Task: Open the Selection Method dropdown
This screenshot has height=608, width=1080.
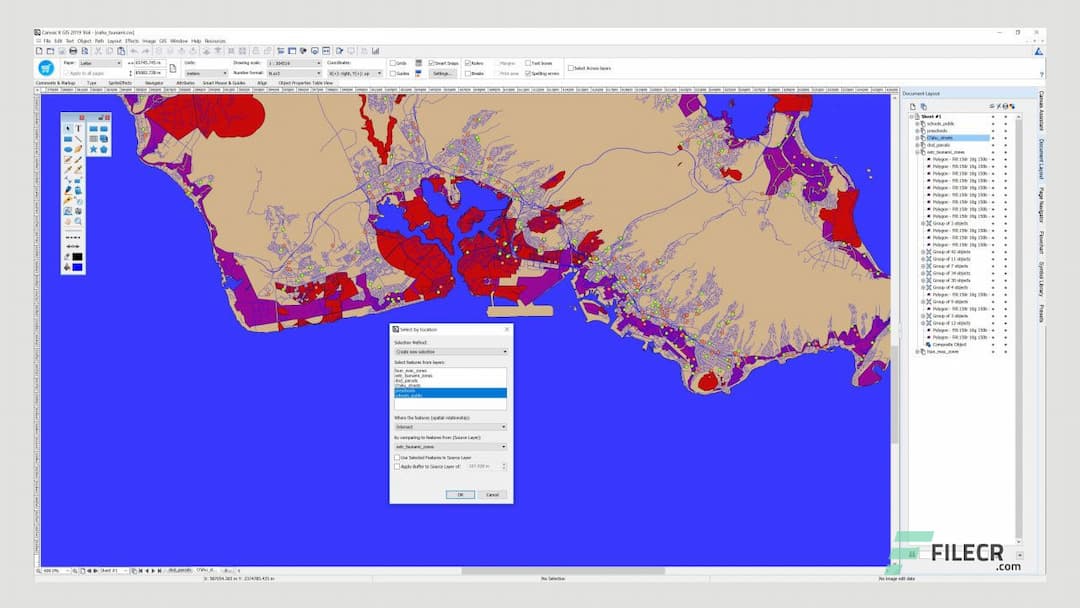Action: point(449,351)
